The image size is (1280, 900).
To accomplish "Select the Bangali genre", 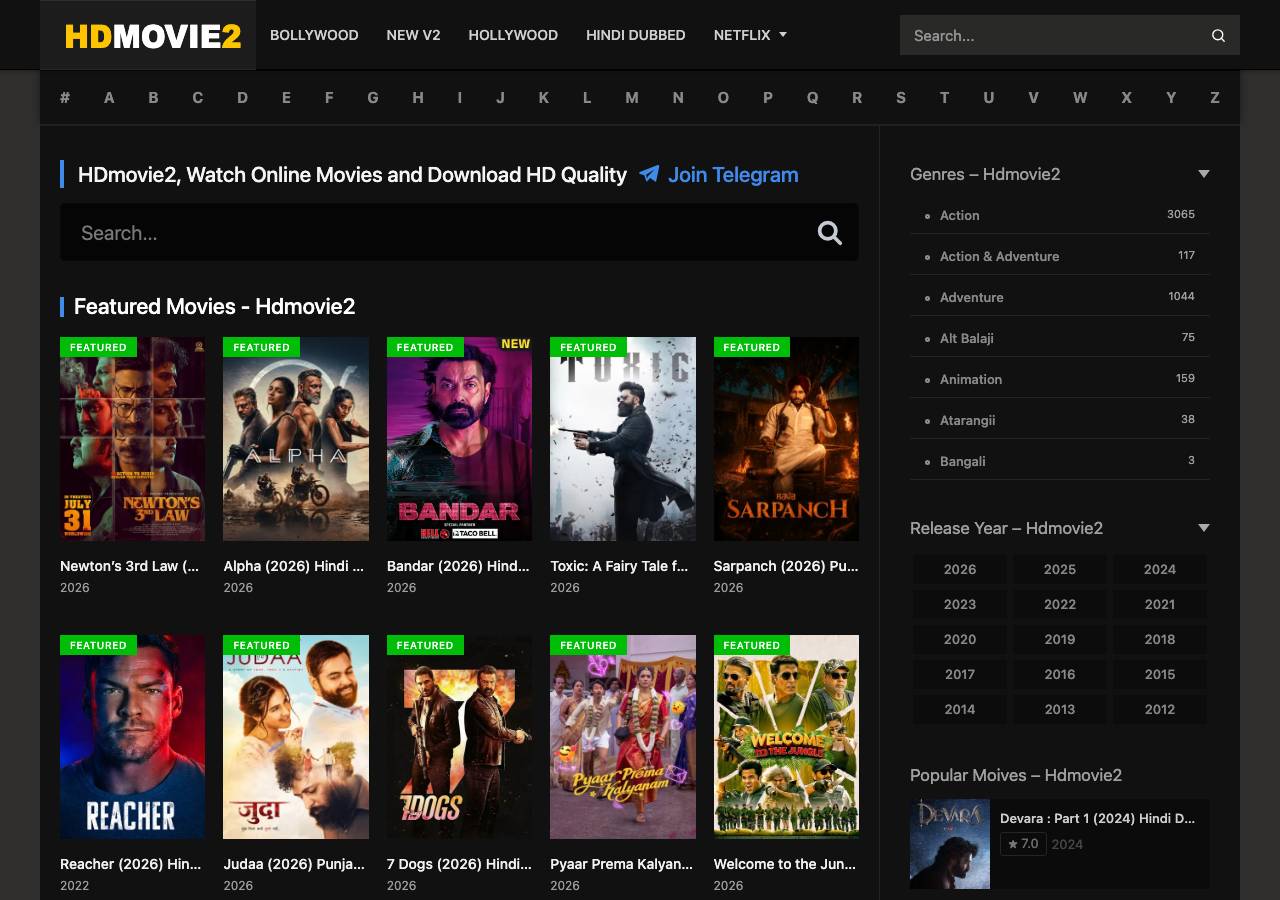I will tap(963, 461).
